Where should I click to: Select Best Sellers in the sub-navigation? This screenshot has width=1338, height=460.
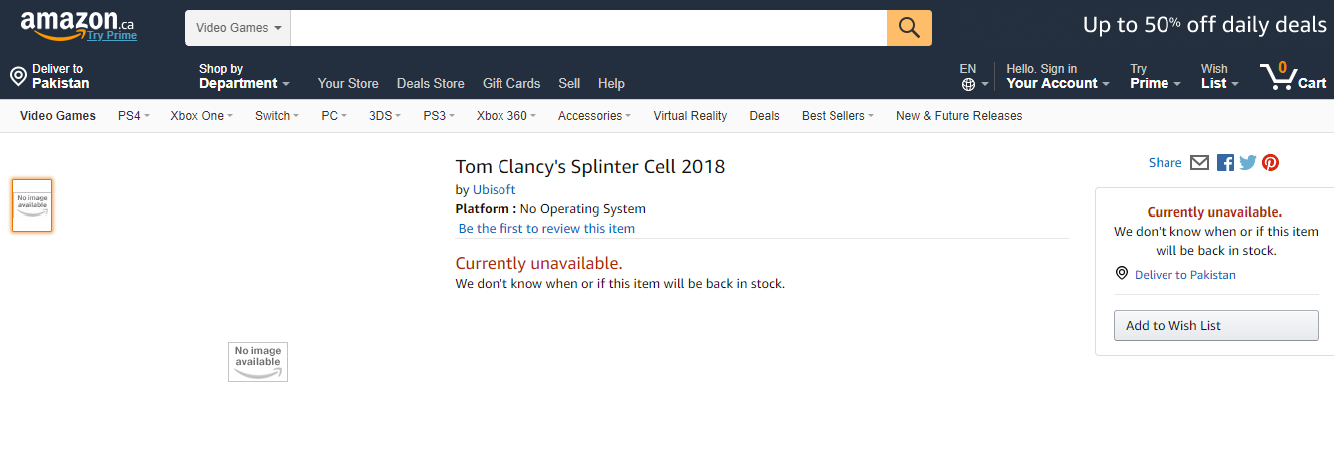837,116
